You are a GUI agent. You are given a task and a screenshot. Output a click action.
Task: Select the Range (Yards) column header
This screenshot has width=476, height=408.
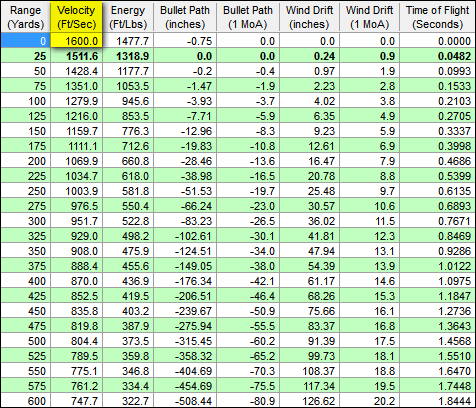point(26,17)
